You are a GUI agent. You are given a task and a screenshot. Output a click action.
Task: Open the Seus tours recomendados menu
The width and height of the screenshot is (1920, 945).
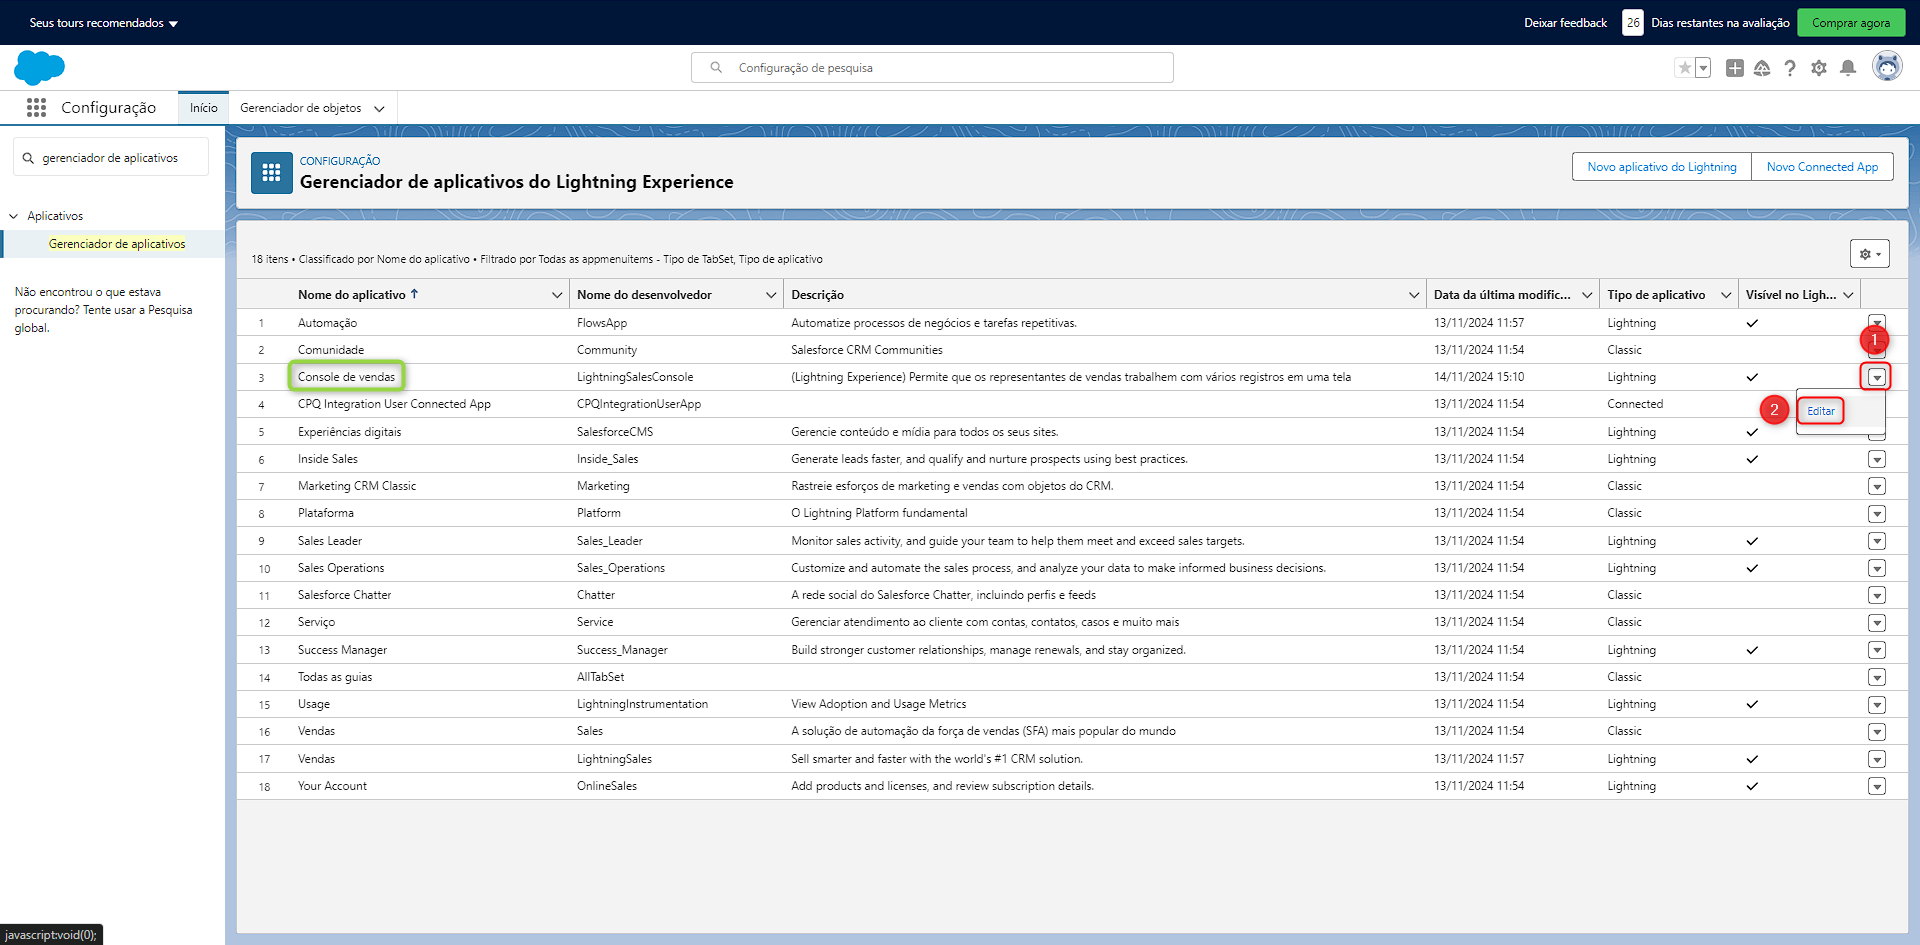point(103,23)
